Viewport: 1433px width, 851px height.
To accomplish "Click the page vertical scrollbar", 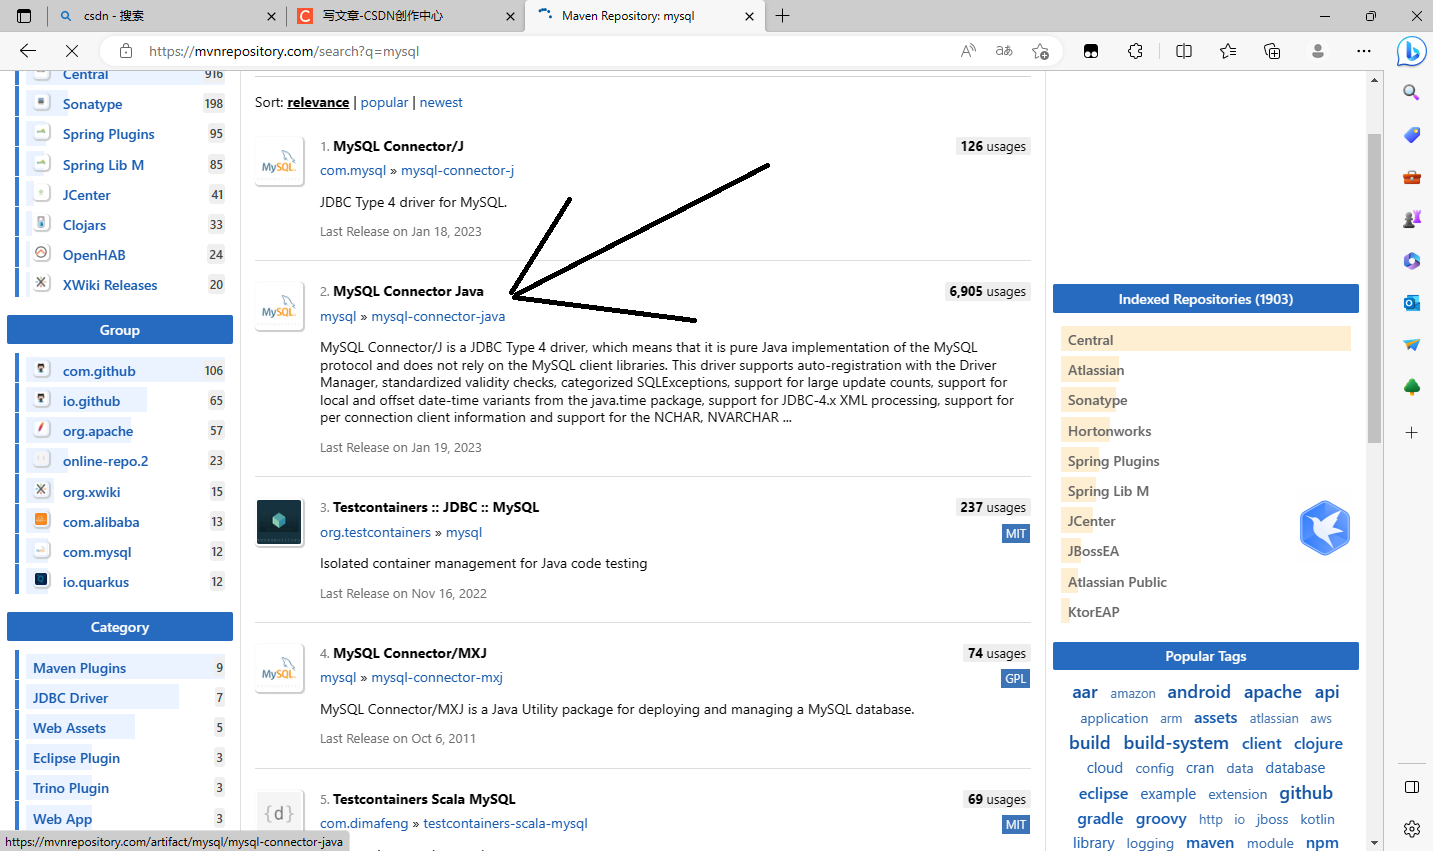I will tap(1375, 287).
